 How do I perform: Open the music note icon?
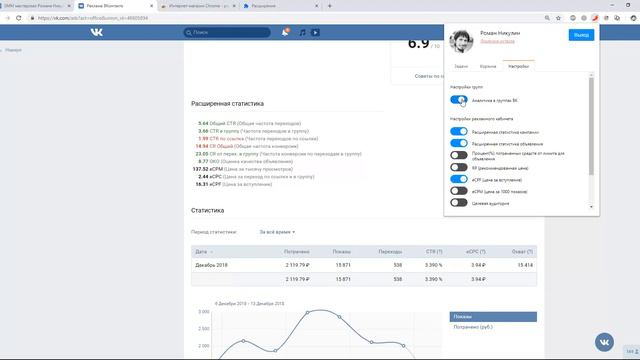302,32
